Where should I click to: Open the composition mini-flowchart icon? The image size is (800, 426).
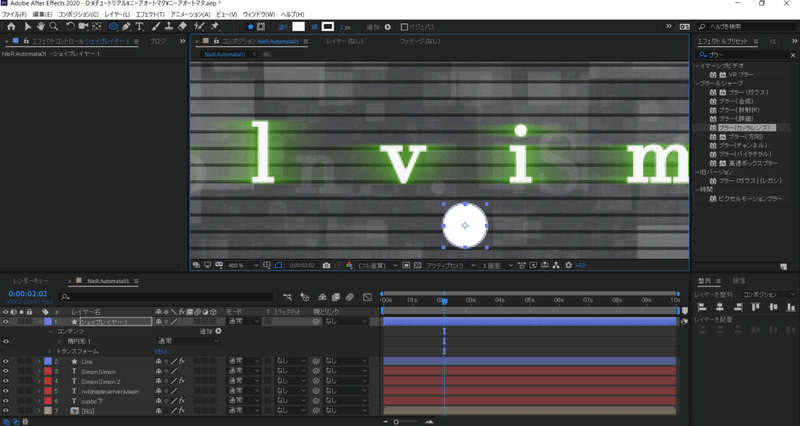point(288,297)
